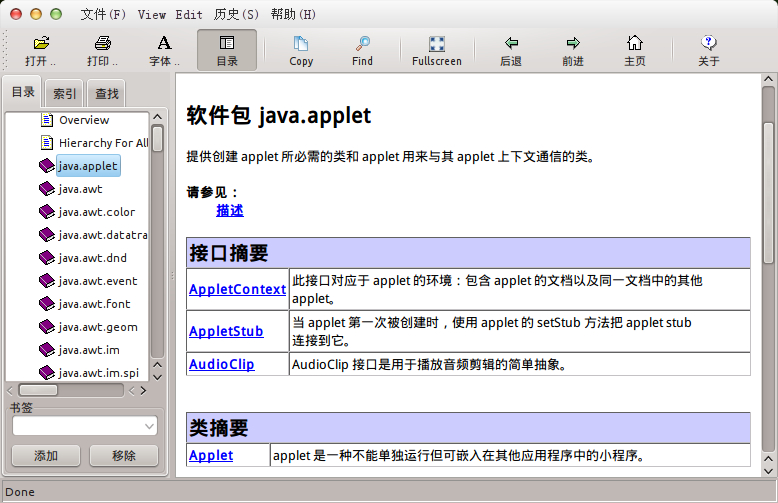This screenshot has height=503, width=778.
Task: Click the tree's horizontal scrollbar right arrow
Action: click(143, 391)
